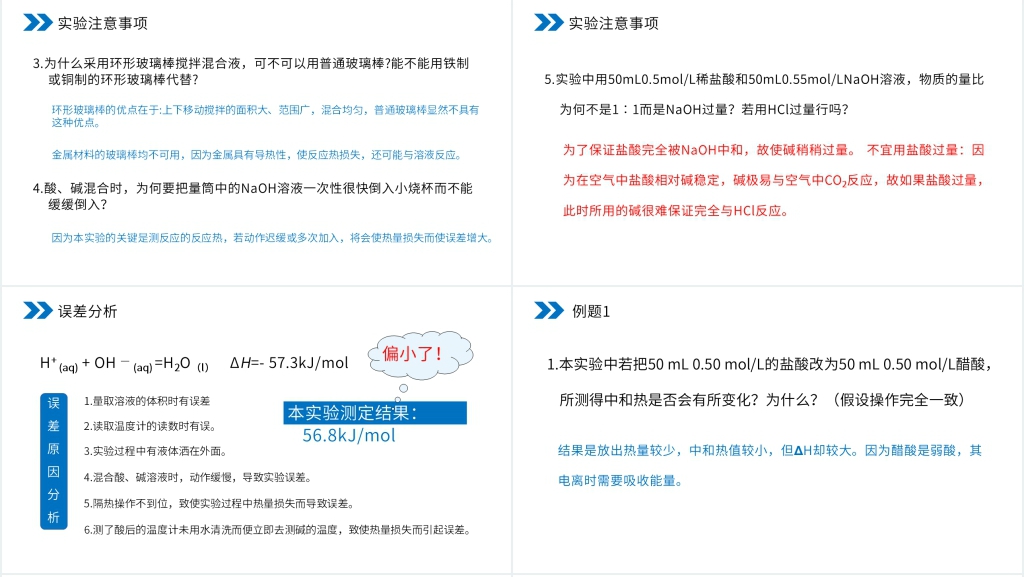Click the blue 本实验测定结果 box
Screen dimensions: 1024x577
click(375, 413)
